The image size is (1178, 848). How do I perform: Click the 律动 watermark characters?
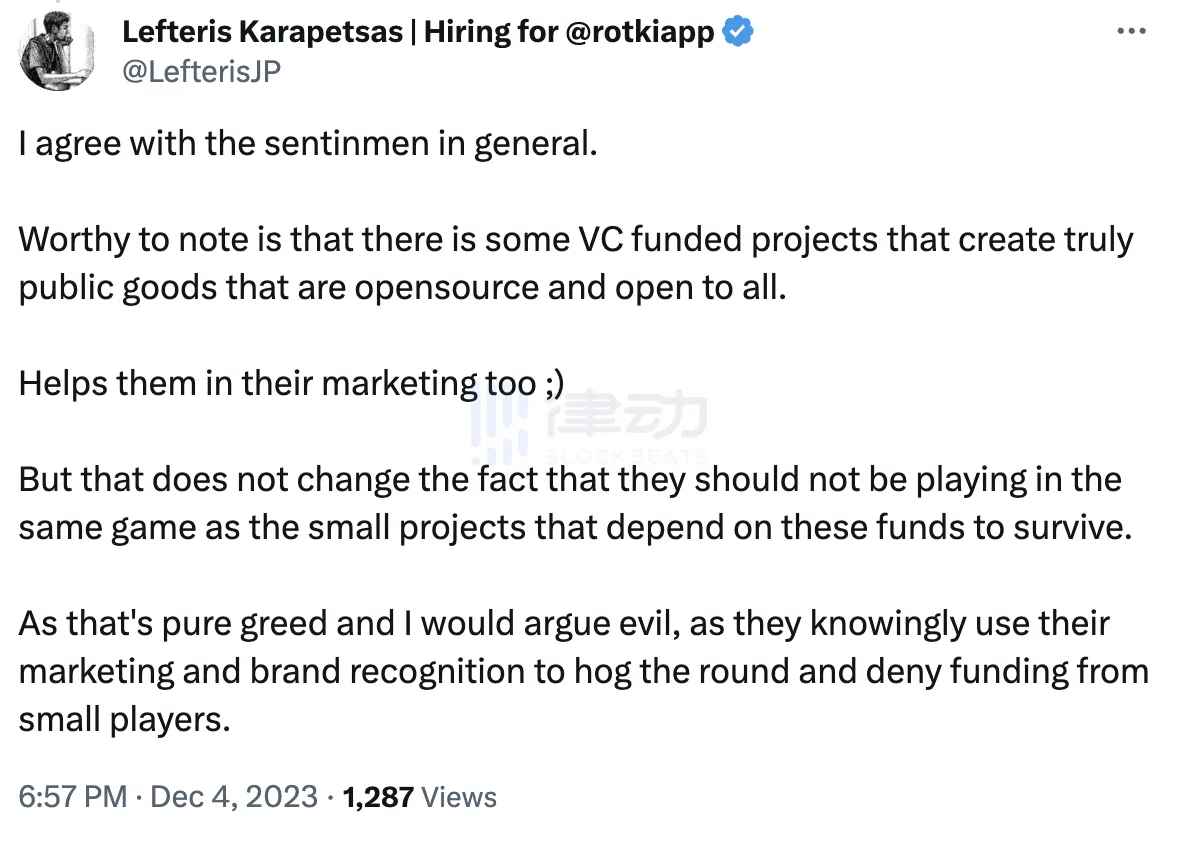click(628, 414)
